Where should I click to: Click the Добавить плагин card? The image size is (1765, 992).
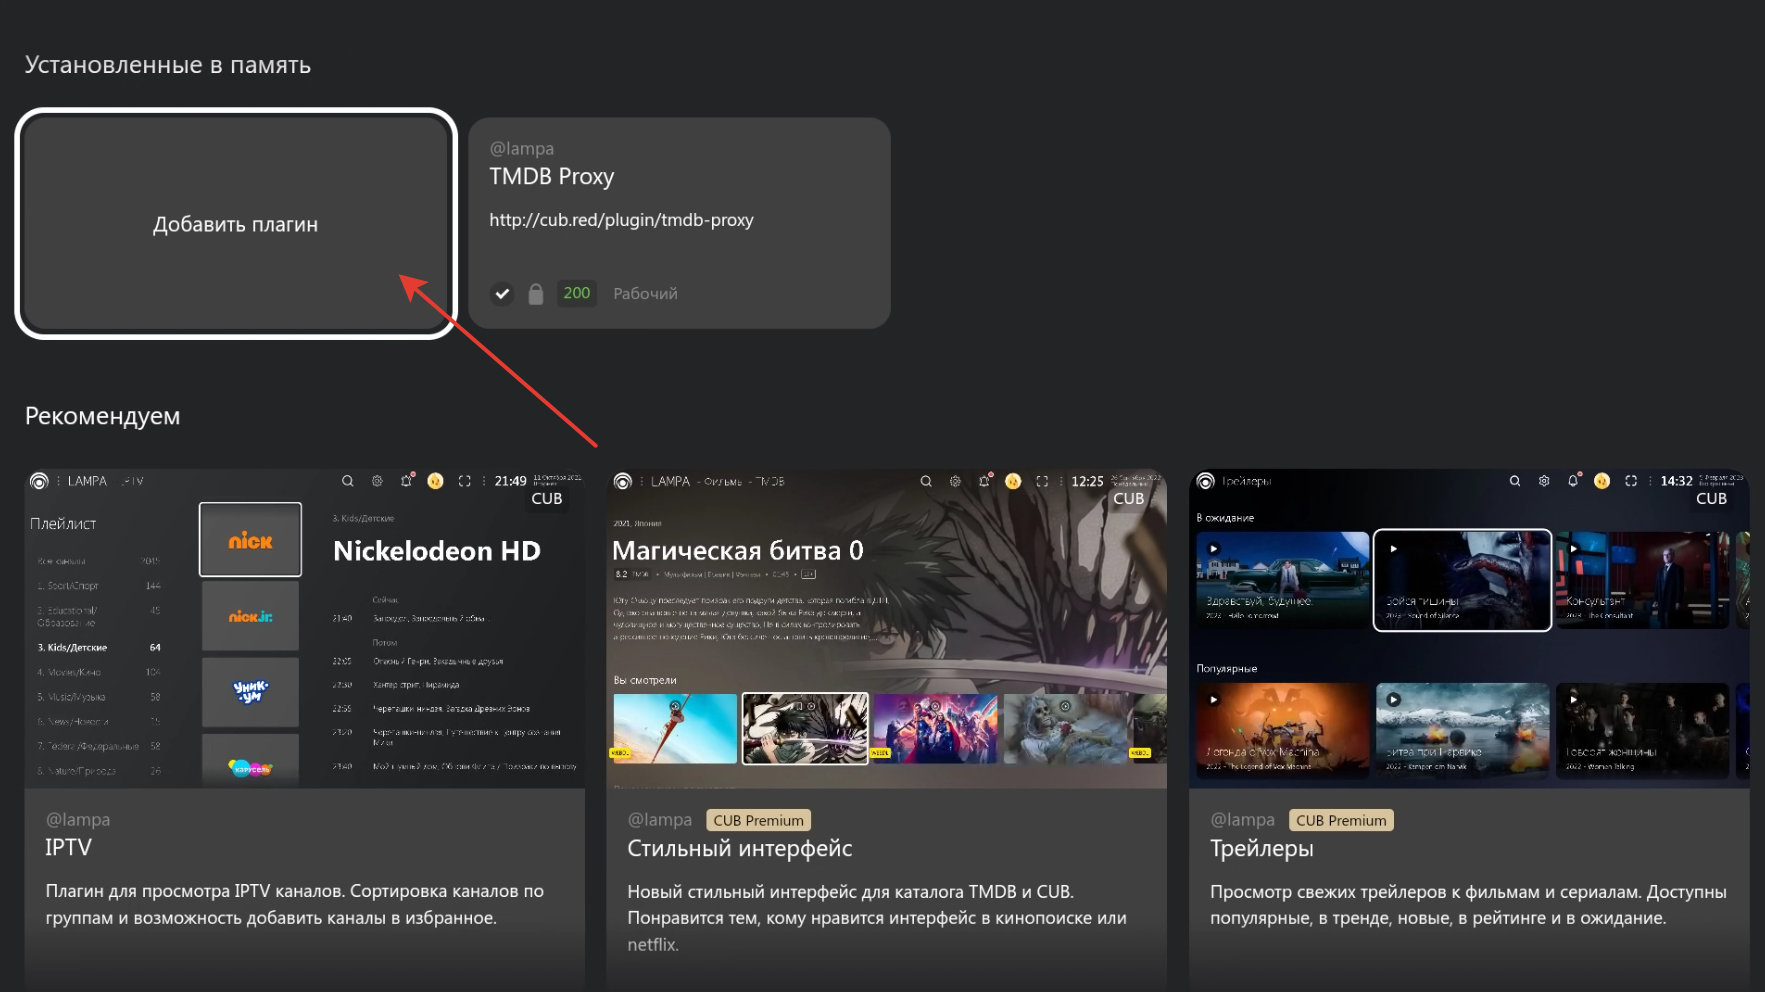coord(236,223)
